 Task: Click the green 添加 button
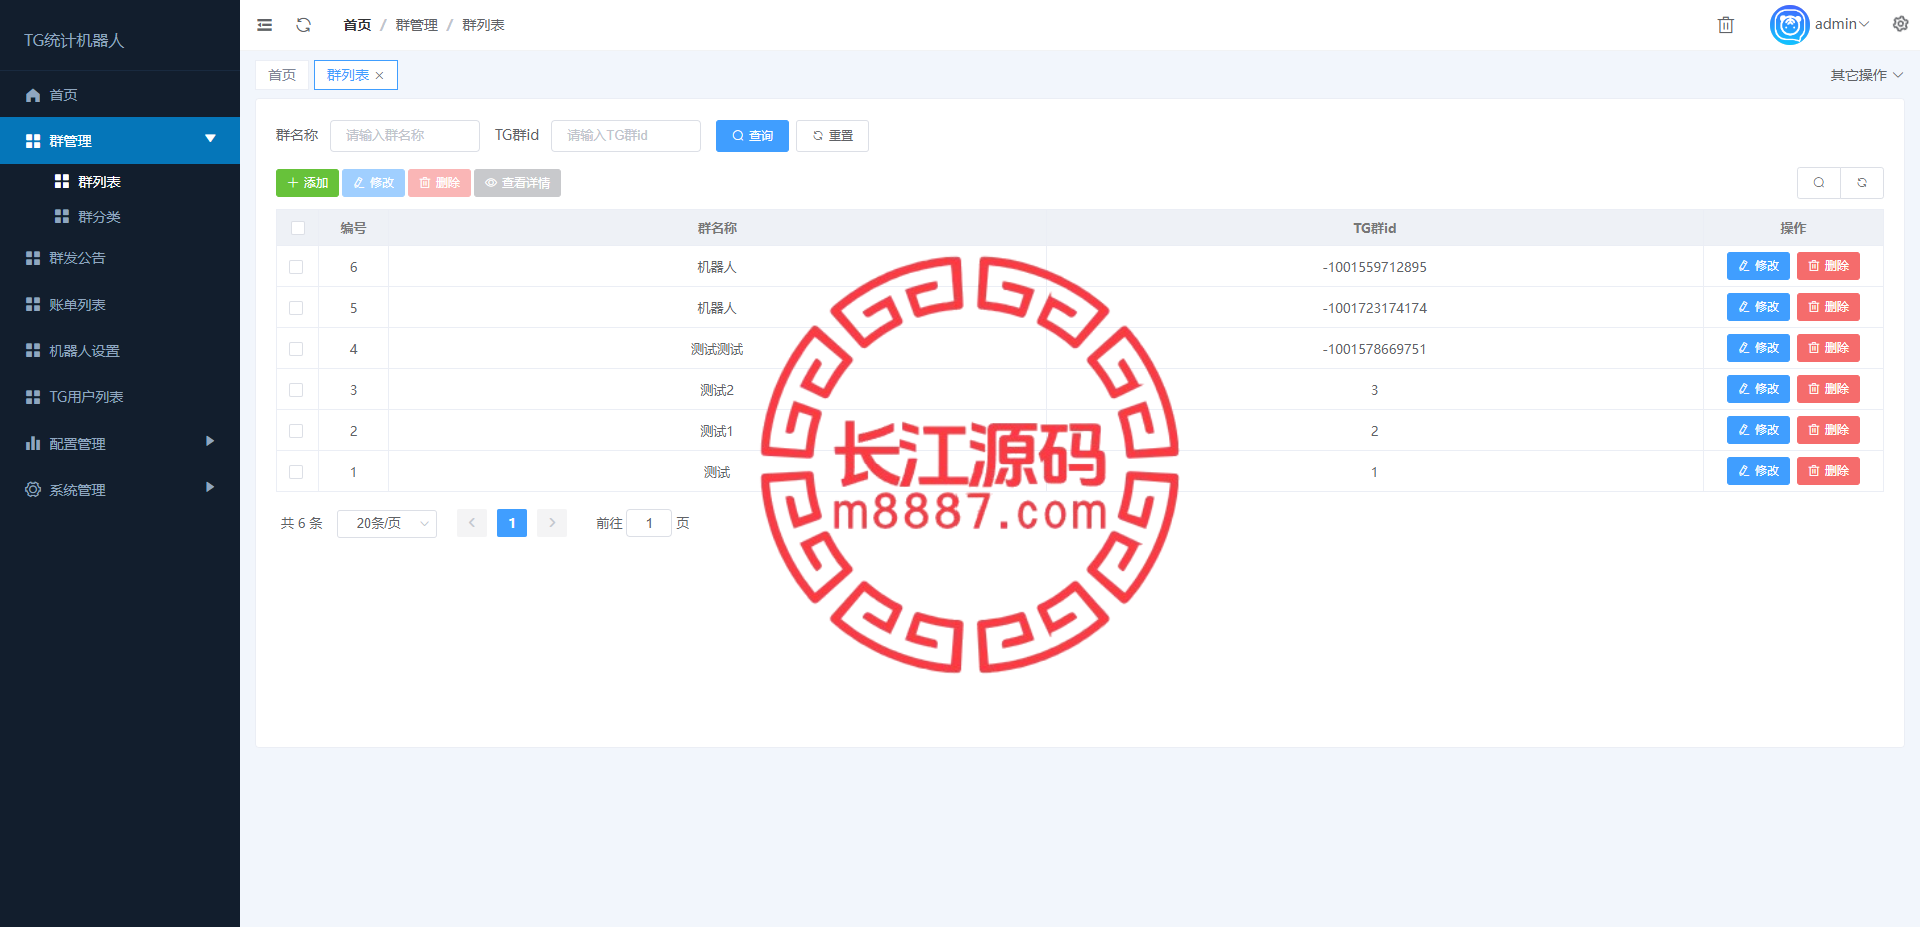click(x=307, y=183)
